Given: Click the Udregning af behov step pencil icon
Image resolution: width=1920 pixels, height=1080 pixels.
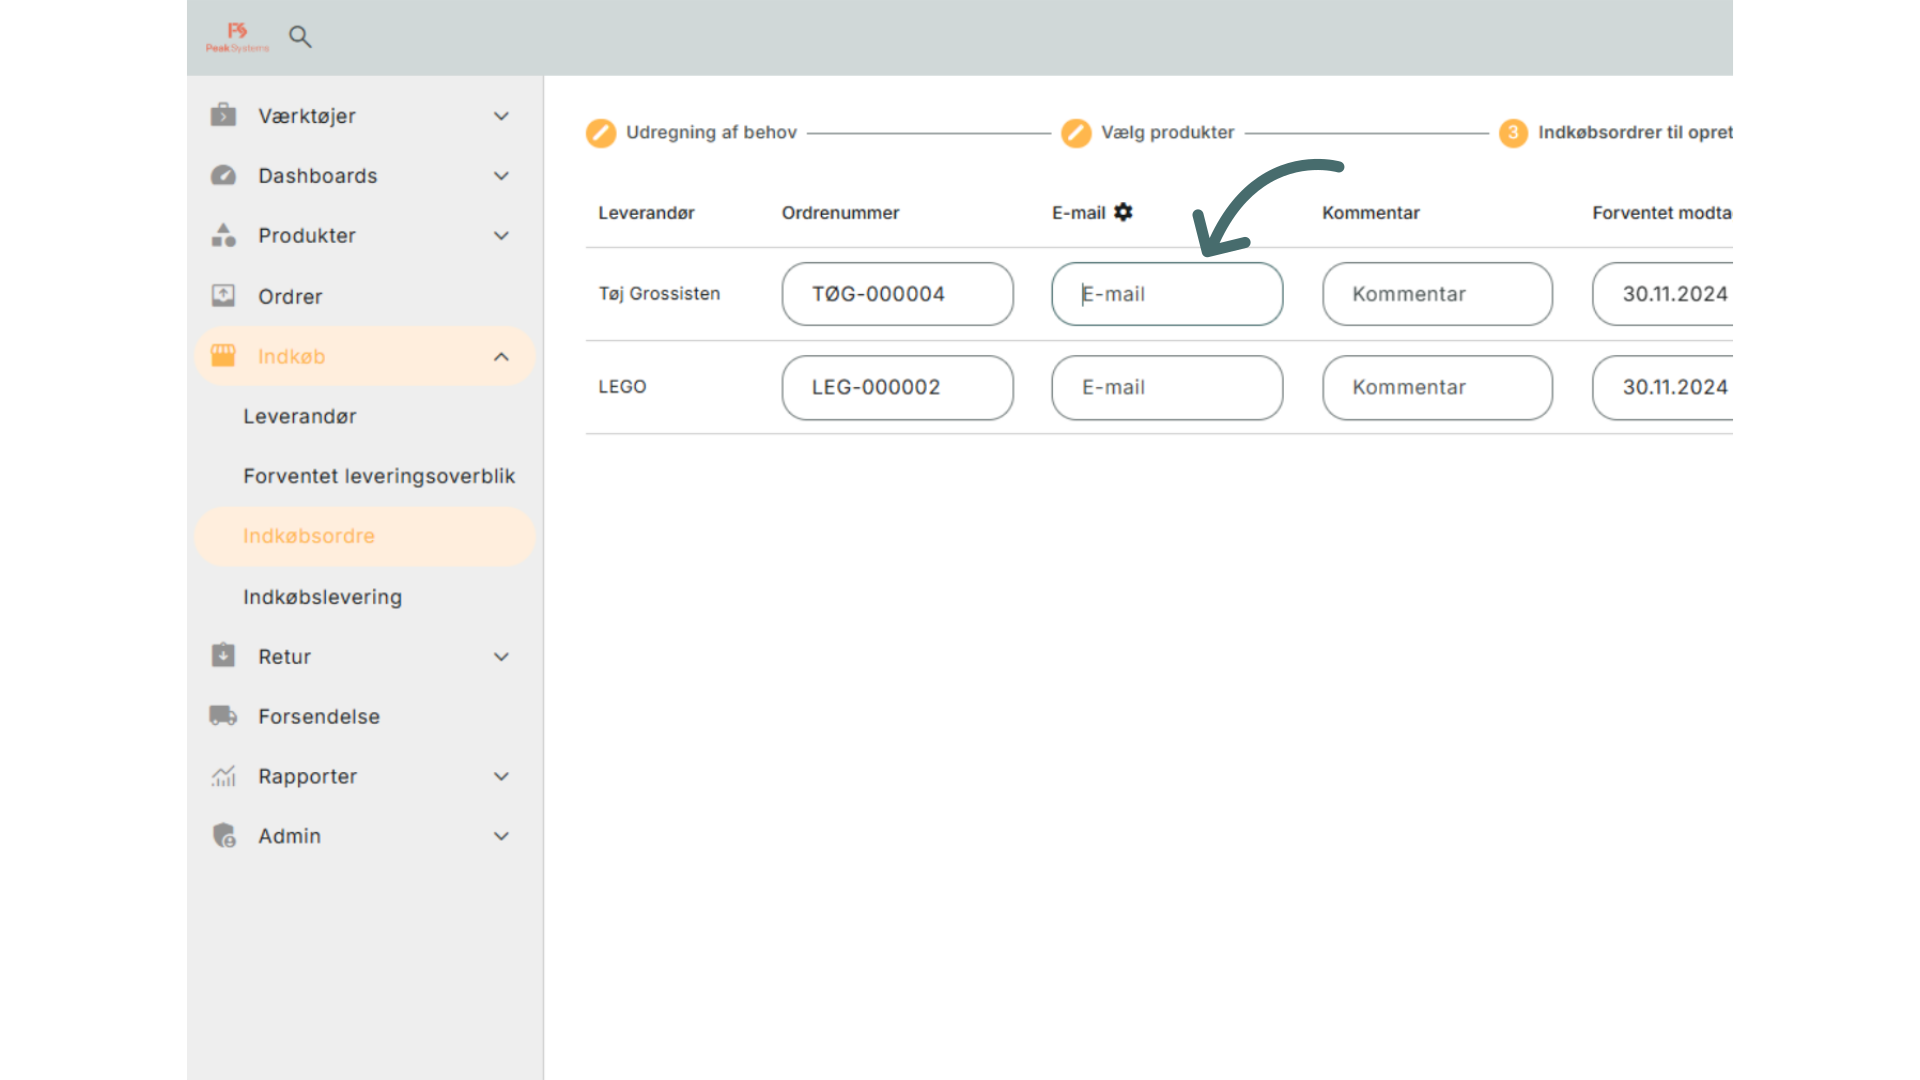Looking at the screenshot, I should click(x=601, y=132).
